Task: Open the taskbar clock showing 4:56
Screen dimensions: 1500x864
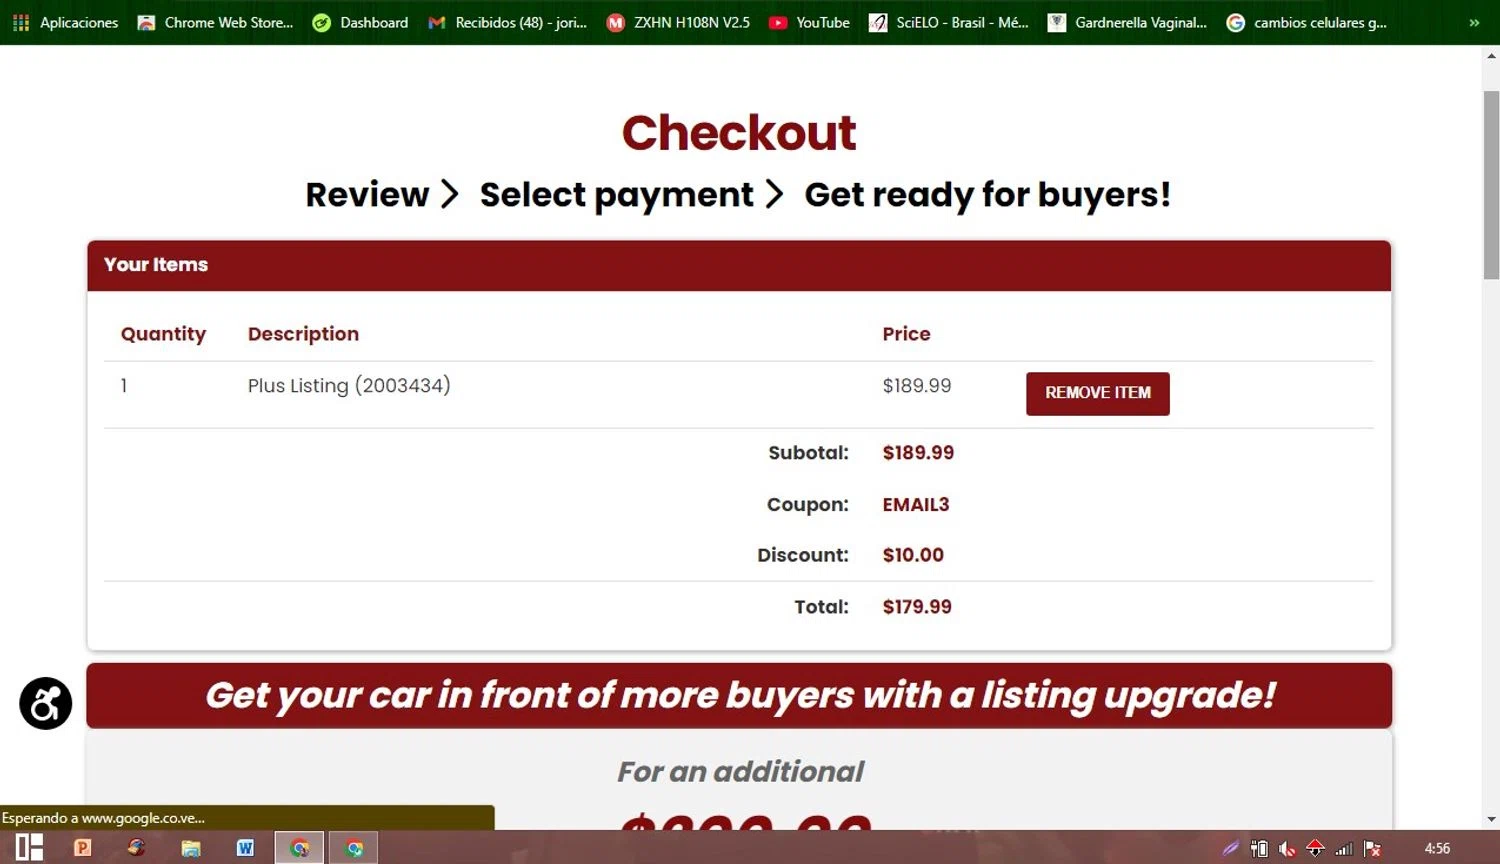Action: point(1437,848)
